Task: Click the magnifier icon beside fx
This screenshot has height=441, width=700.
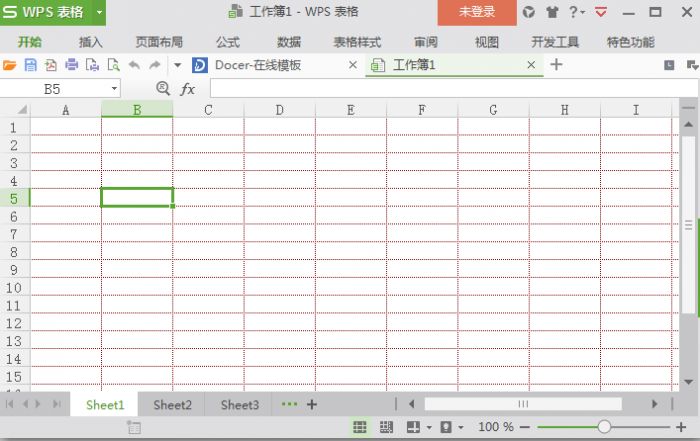Action: [x=163, y=89]
